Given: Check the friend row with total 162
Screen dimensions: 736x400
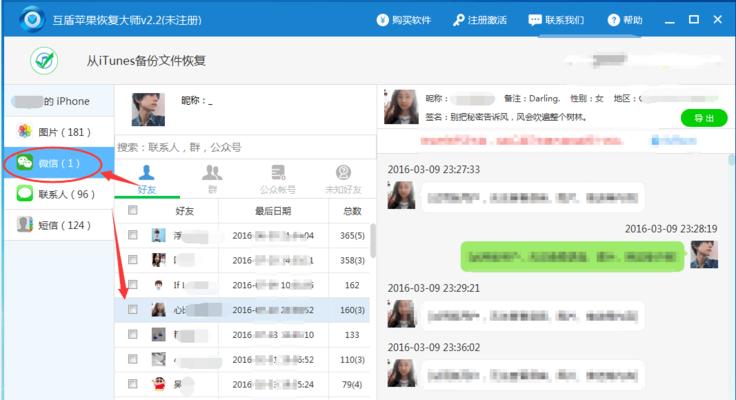Looking at the screenshot, I should 133,285.
